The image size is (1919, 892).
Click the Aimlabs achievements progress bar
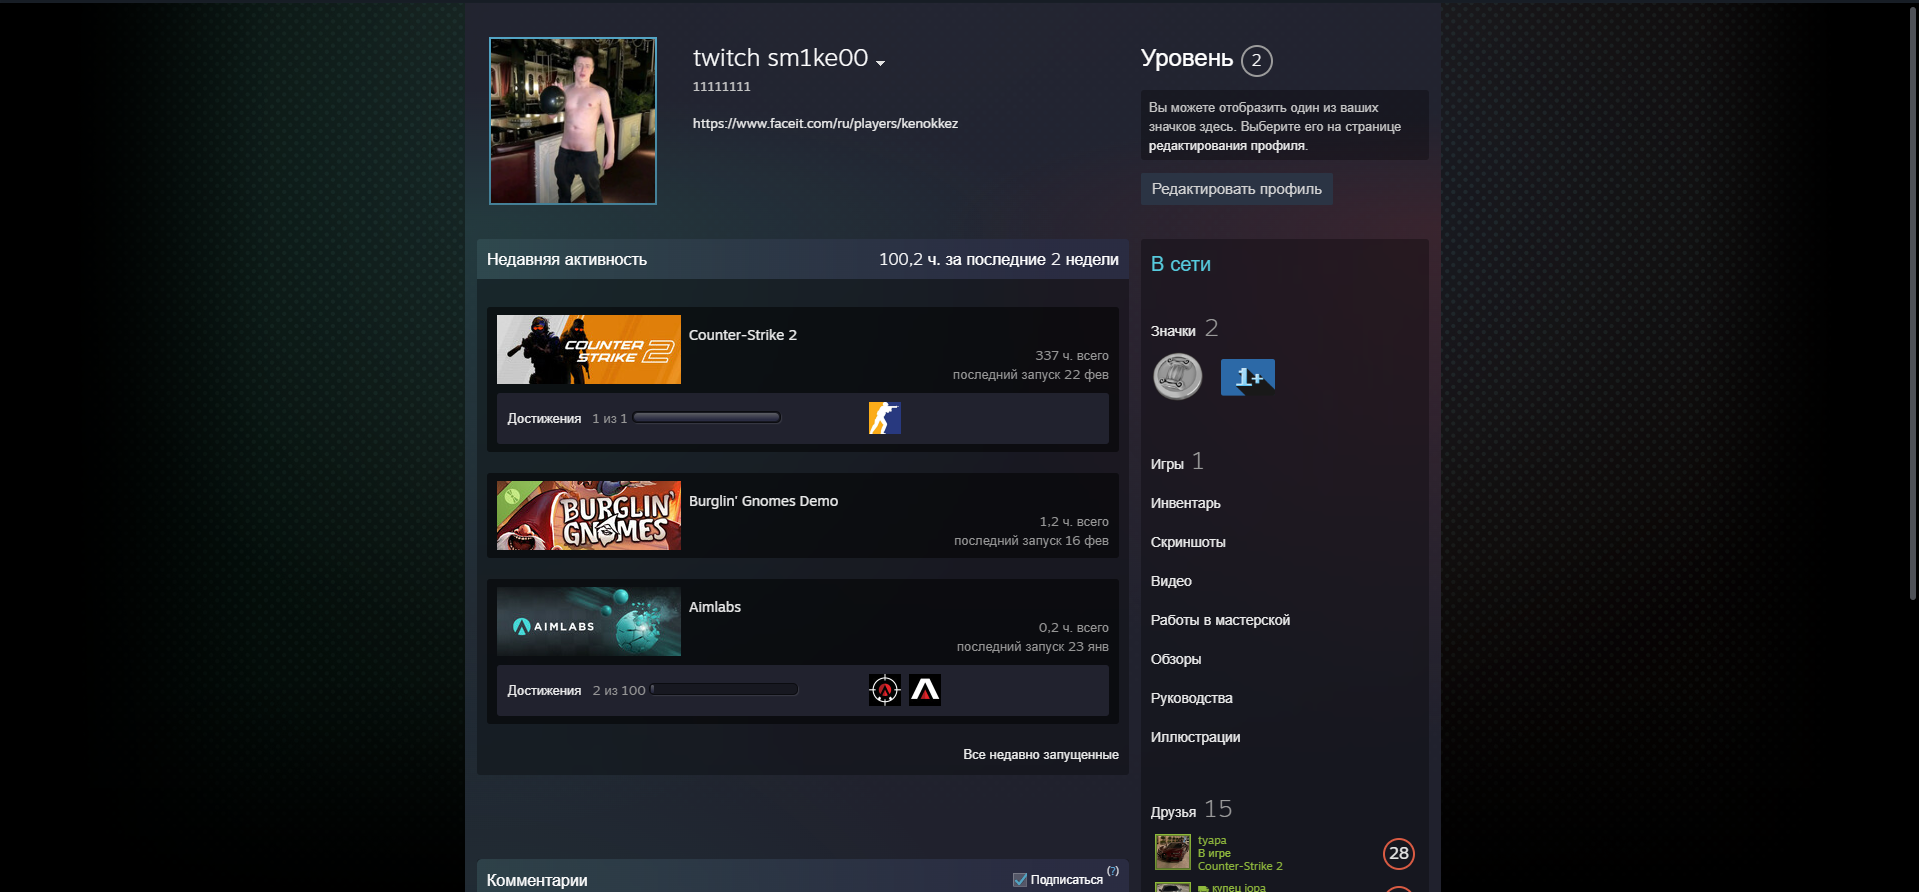(x=724, y=690)
